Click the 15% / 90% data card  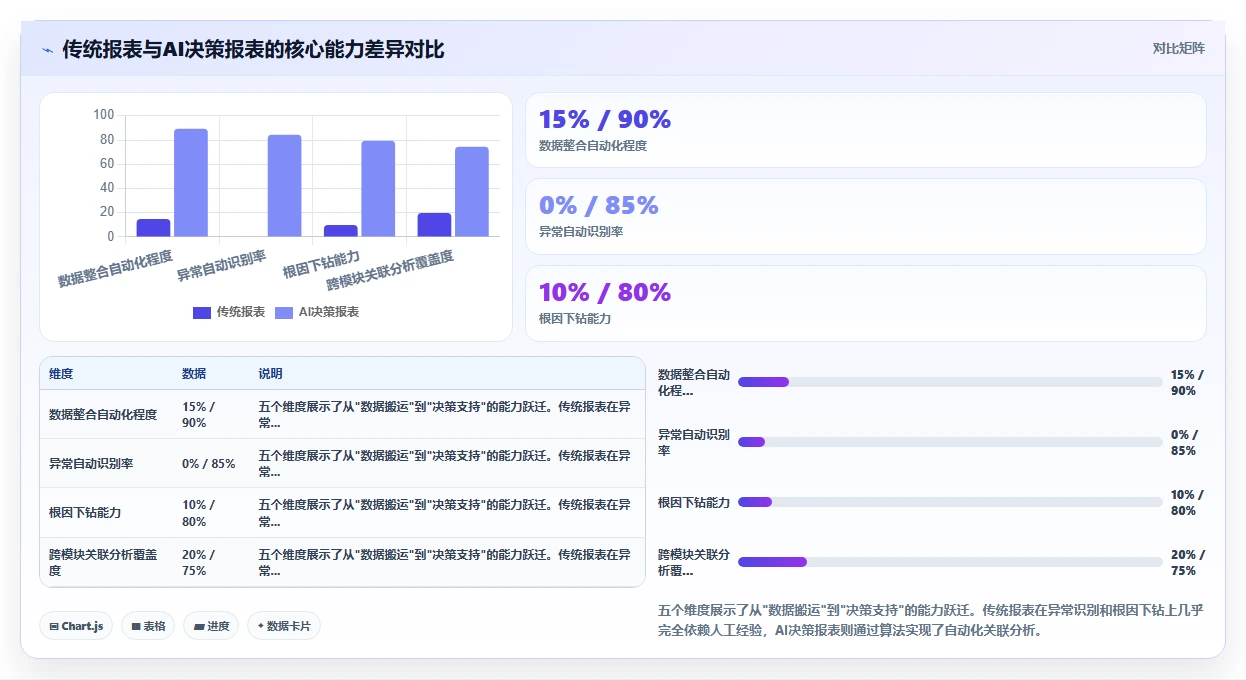tap(866, 130)
